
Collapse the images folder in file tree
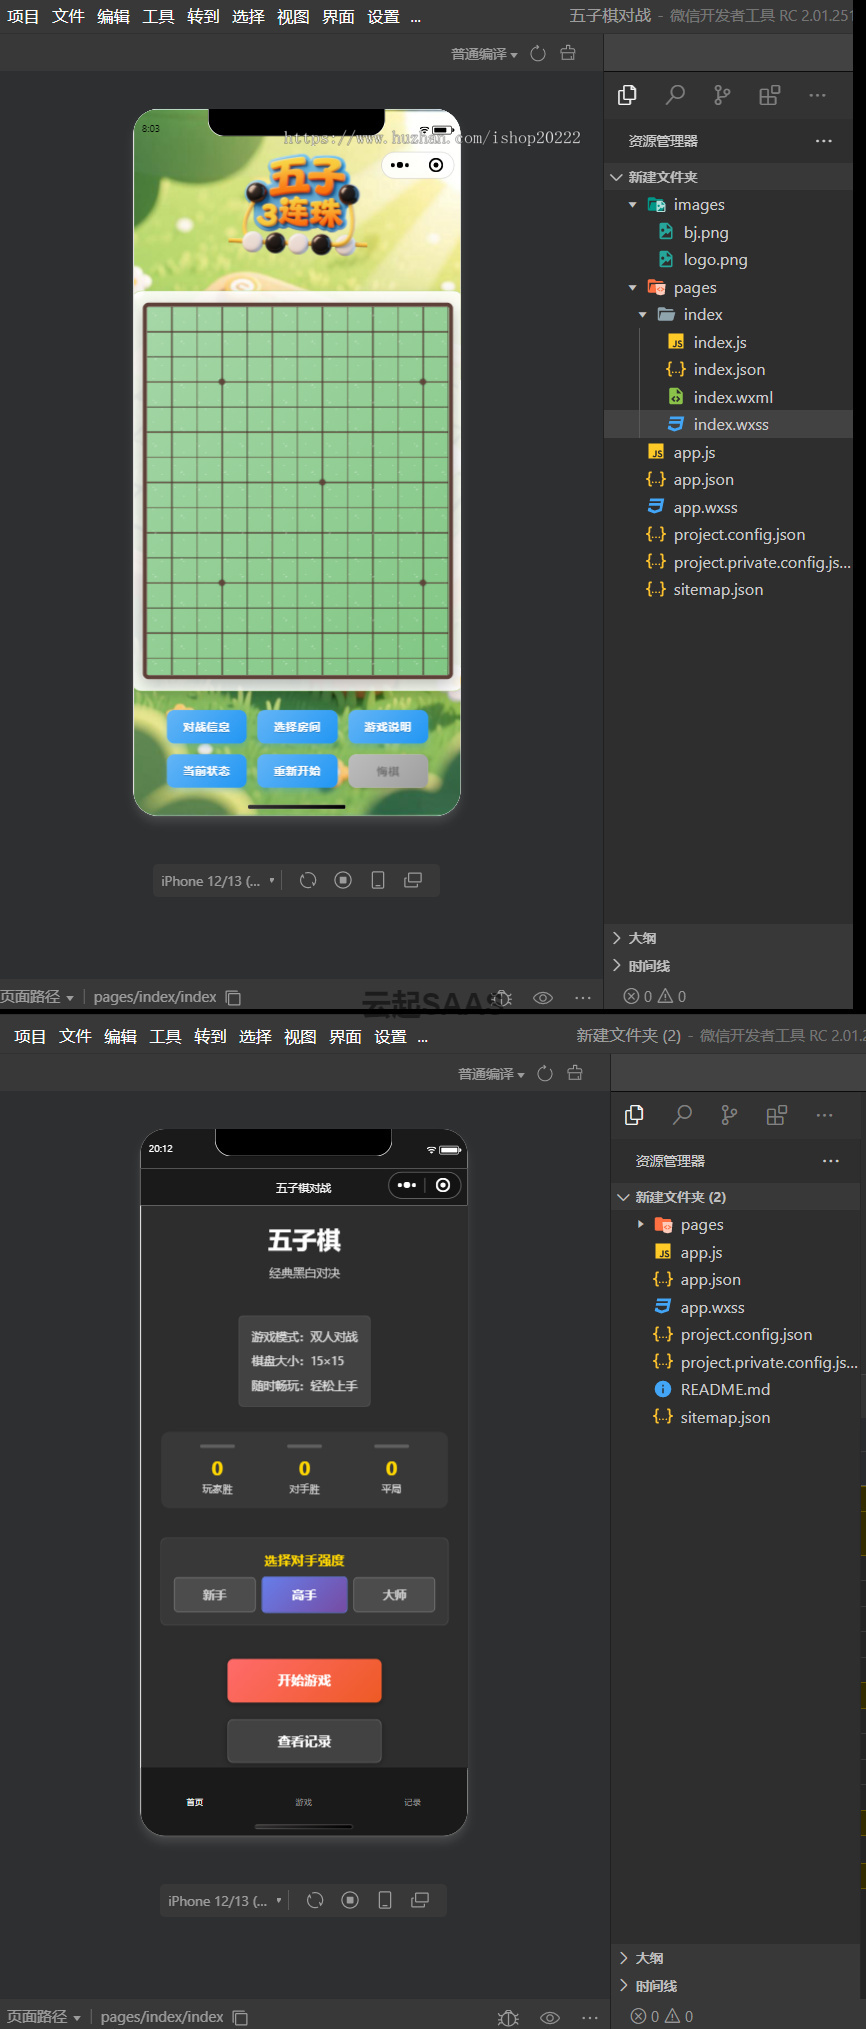[x=632, y=205]
